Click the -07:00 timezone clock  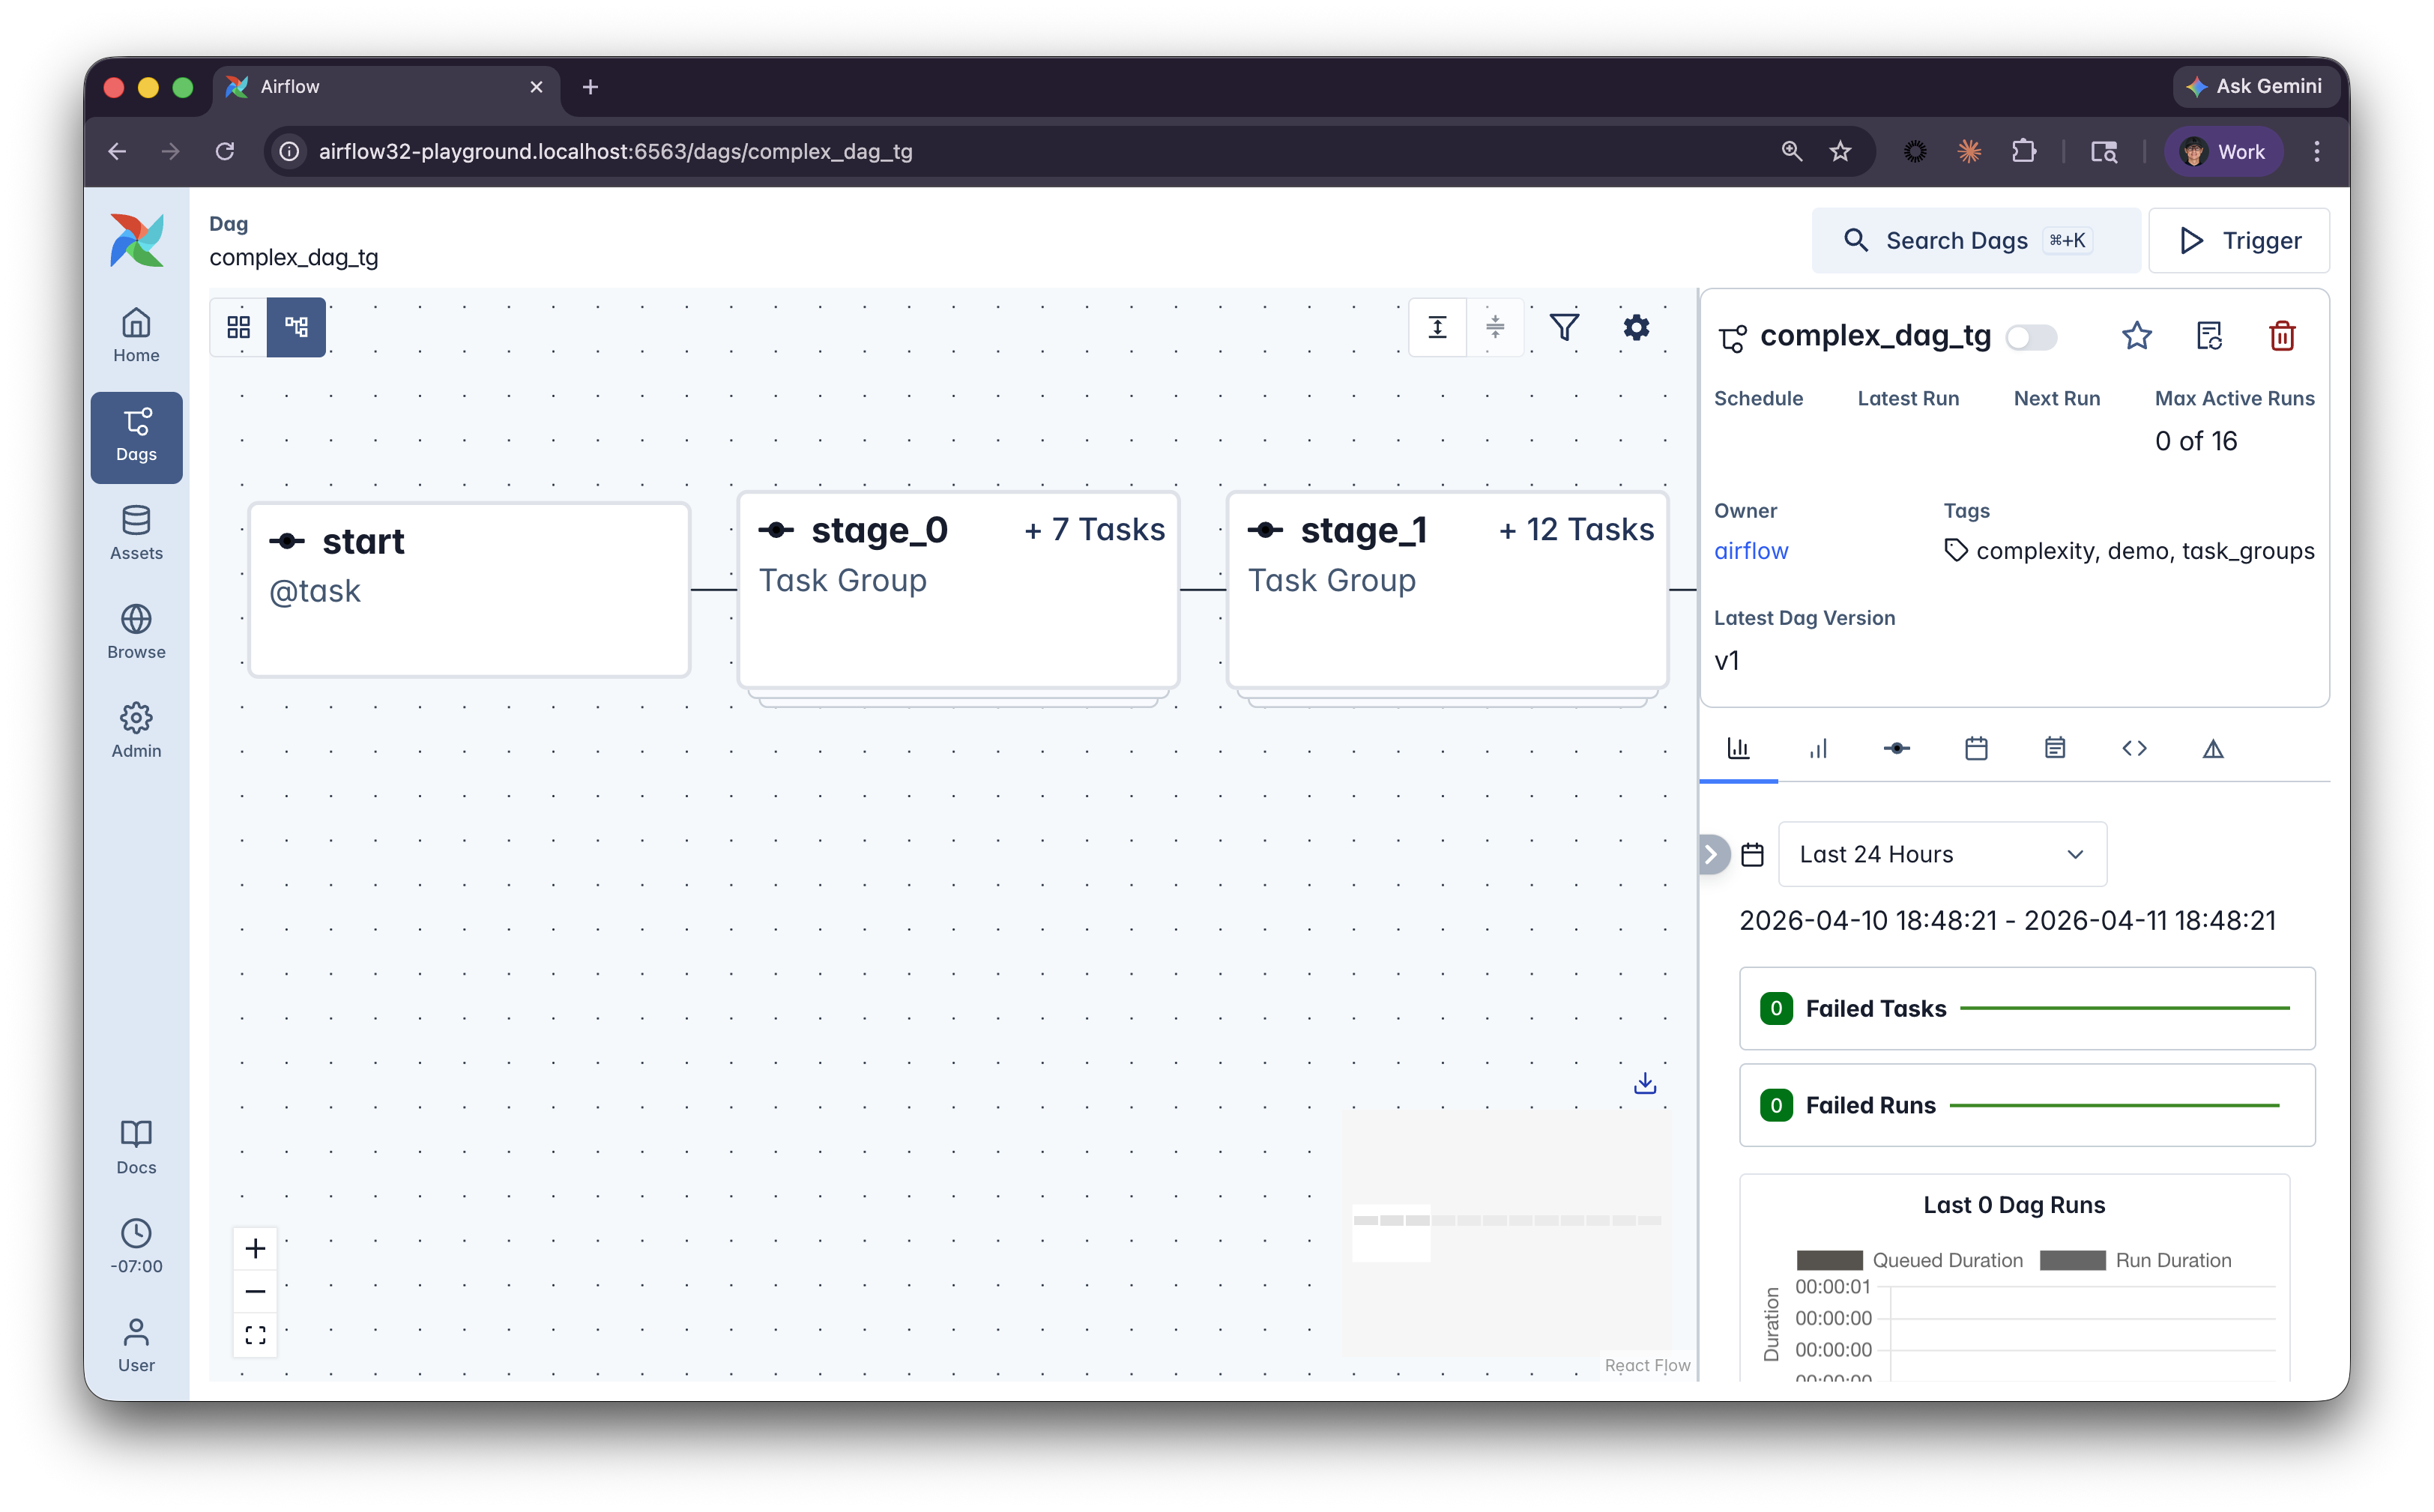point(136,1247)
